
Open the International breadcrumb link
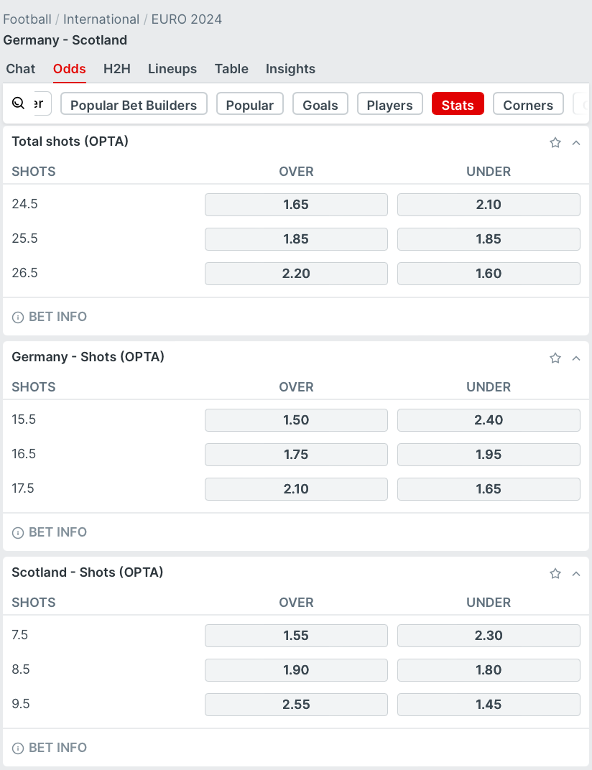[101, 19]
